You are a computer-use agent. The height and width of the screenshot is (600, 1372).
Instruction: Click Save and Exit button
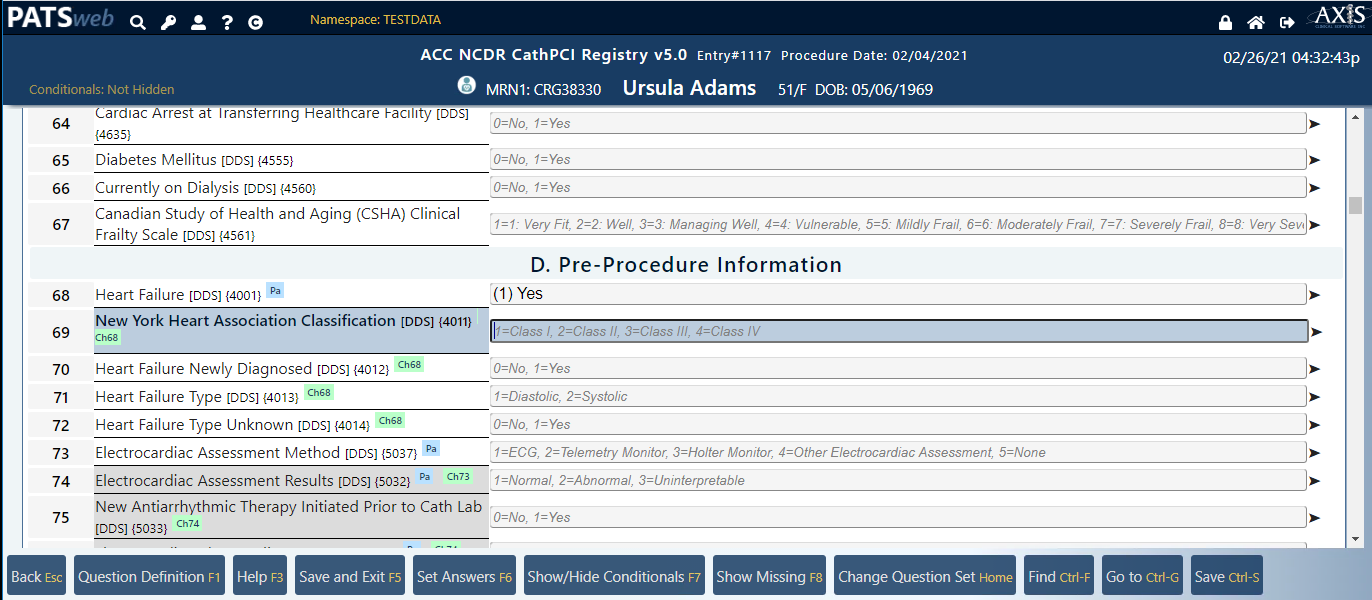[x=350, y=576]
